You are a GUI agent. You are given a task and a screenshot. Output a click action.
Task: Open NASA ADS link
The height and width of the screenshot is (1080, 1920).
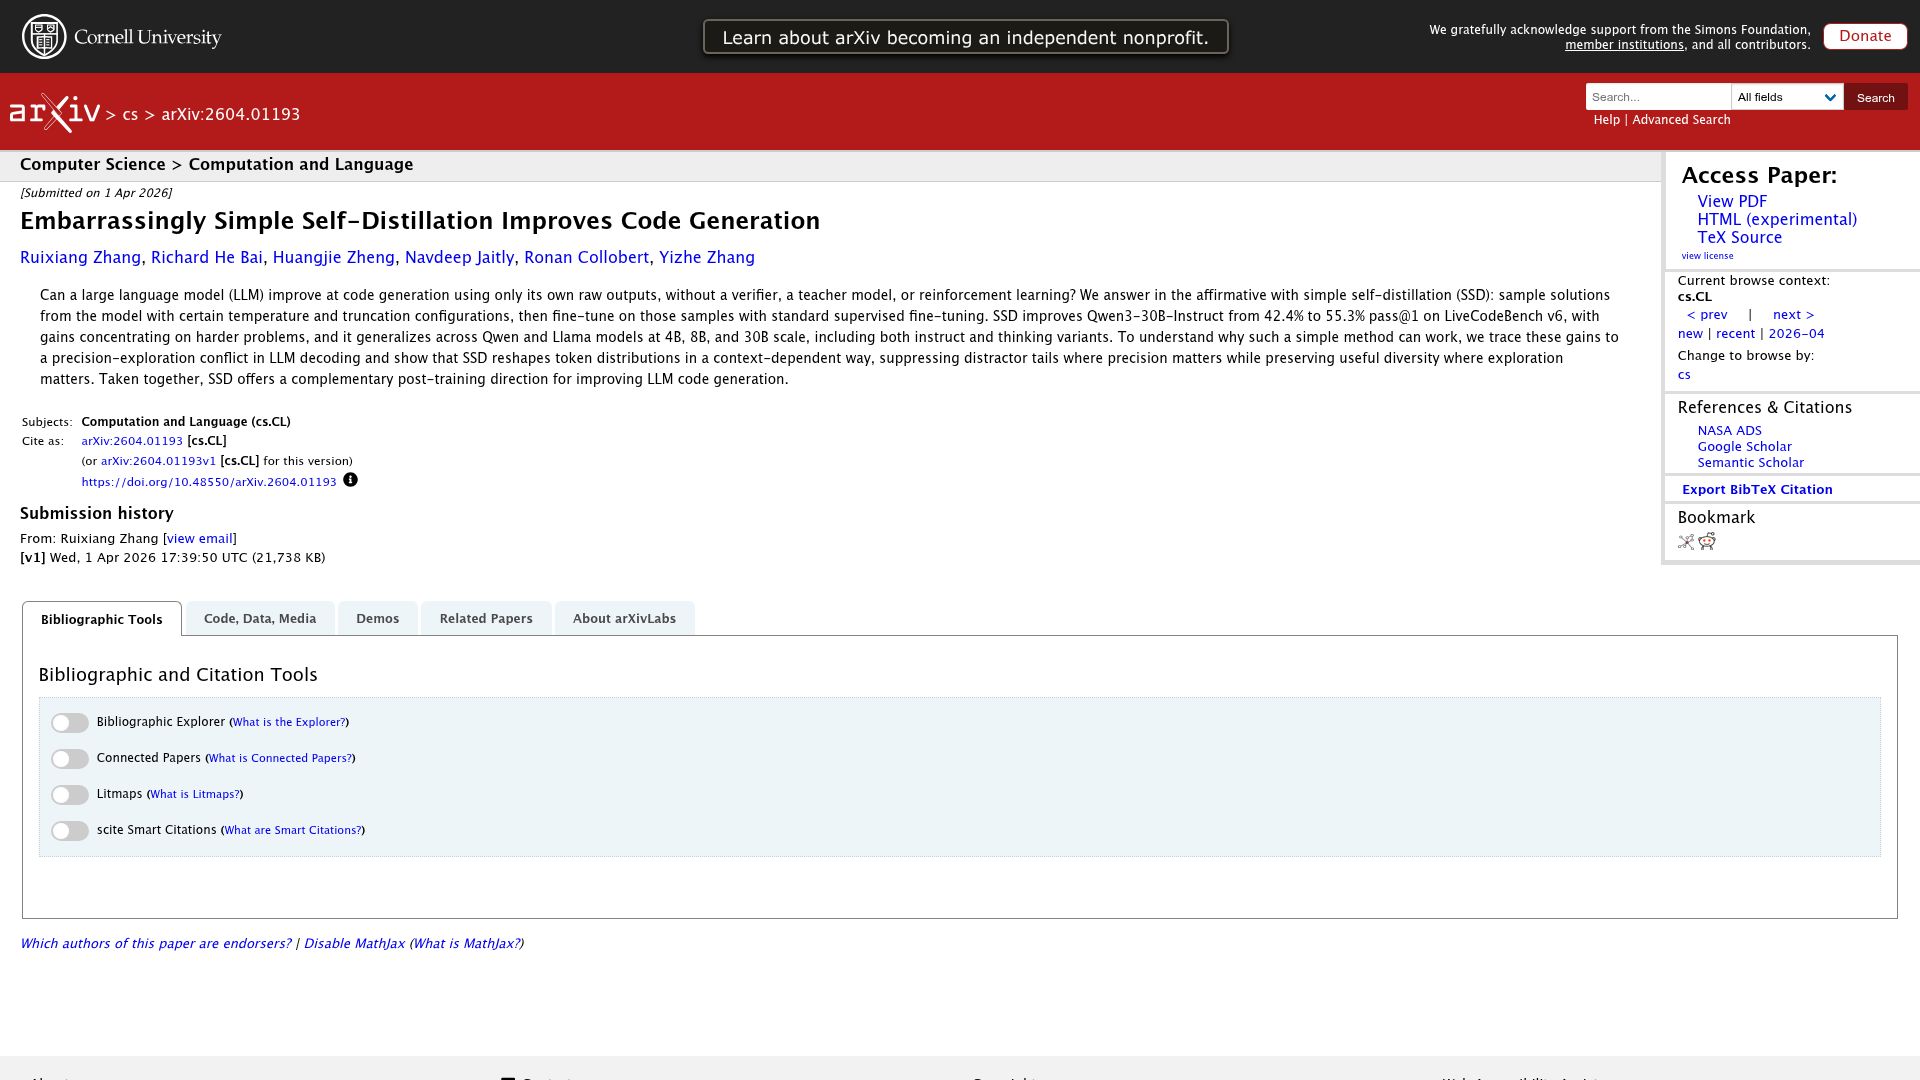coord(1729,431)
